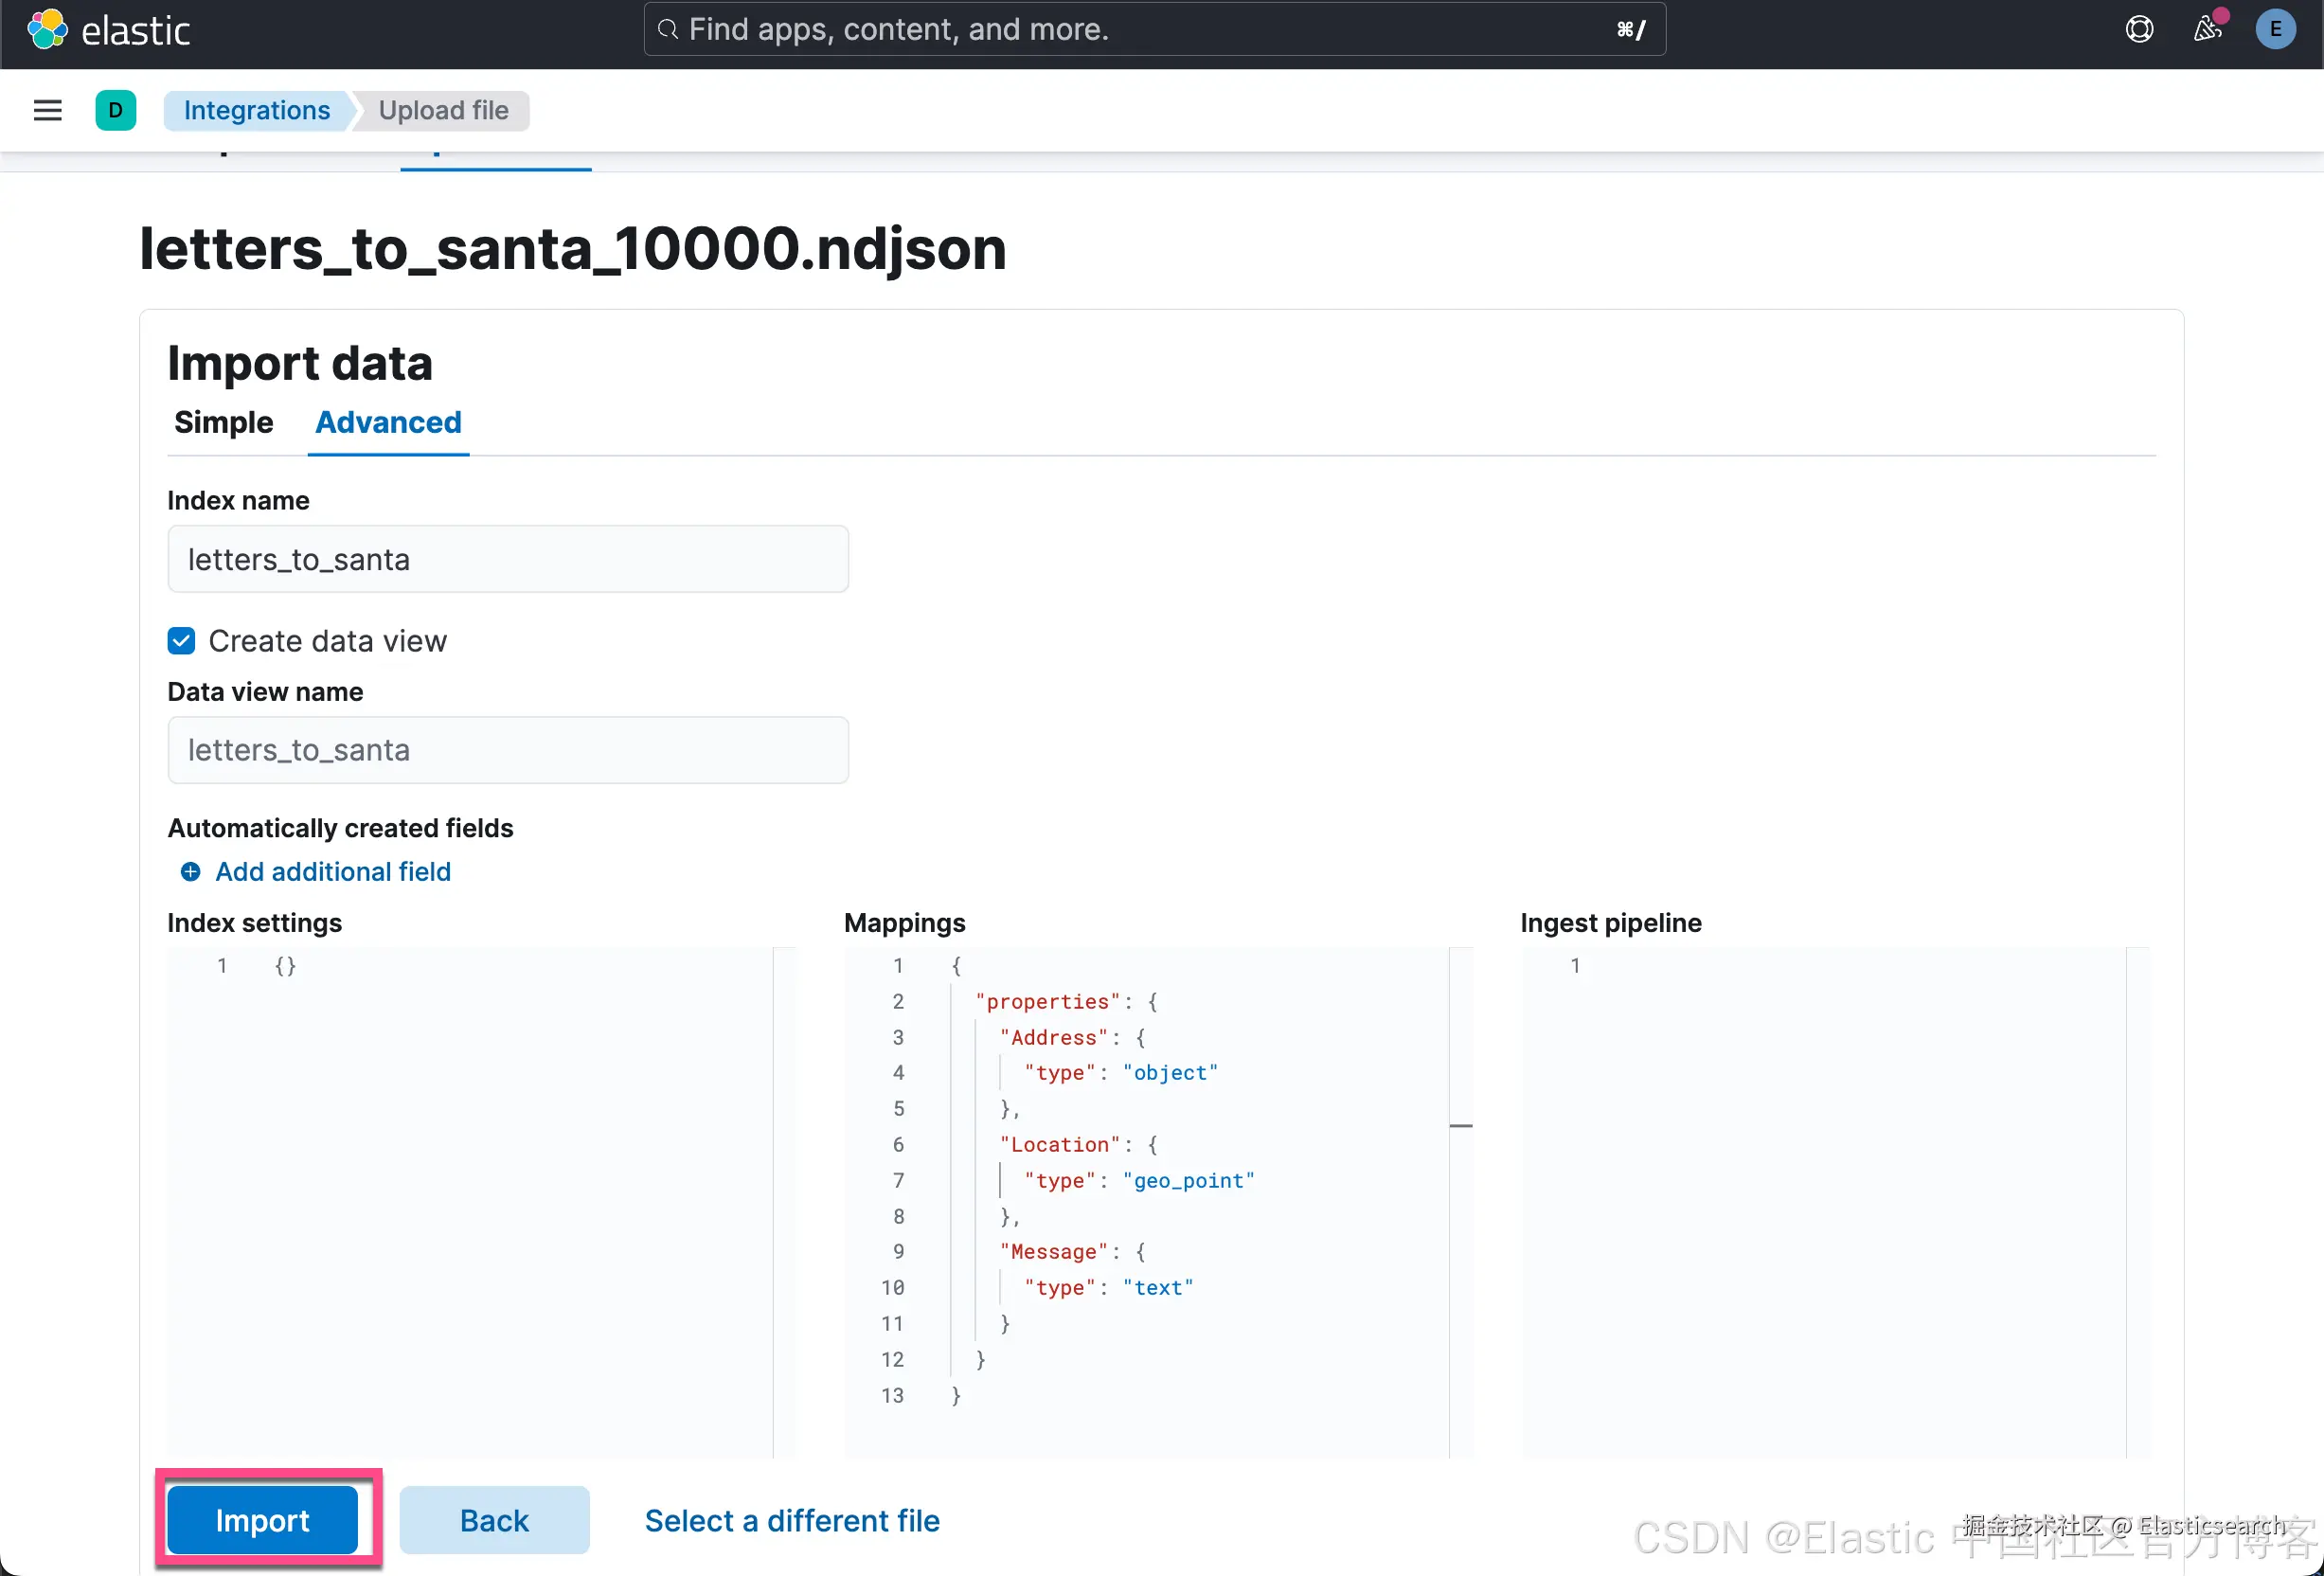Click the green D space avatar
2324x1576 pixels.
tap(115, 110)
